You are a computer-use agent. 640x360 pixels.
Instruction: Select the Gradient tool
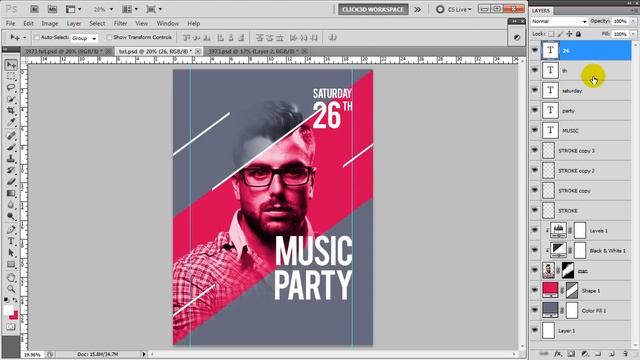(11, 193)
